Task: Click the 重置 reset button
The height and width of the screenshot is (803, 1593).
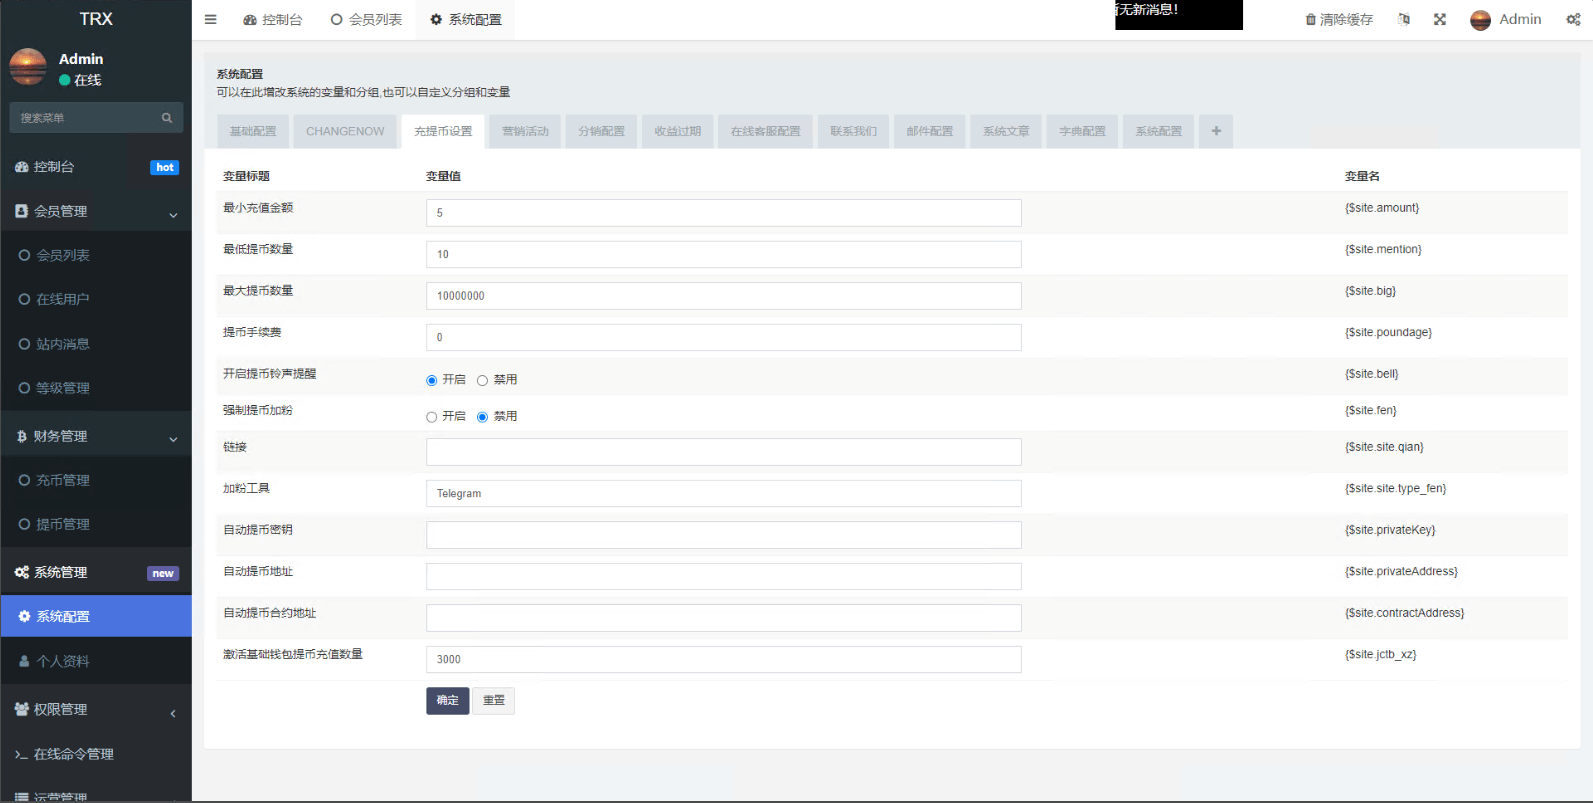Action: pyautogui.click(x=494, y=701)
